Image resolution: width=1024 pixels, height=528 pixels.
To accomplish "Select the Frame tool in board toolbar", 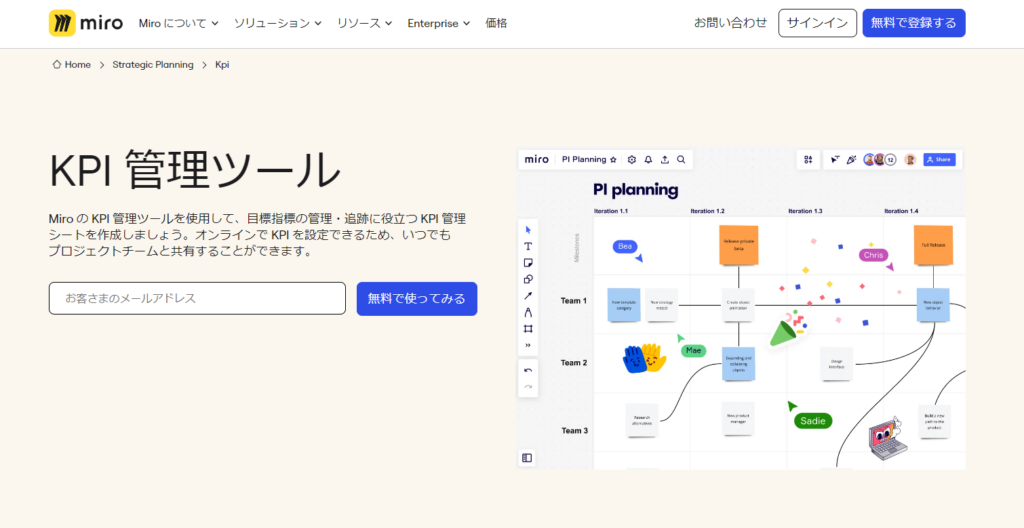I will coord(528,328).
